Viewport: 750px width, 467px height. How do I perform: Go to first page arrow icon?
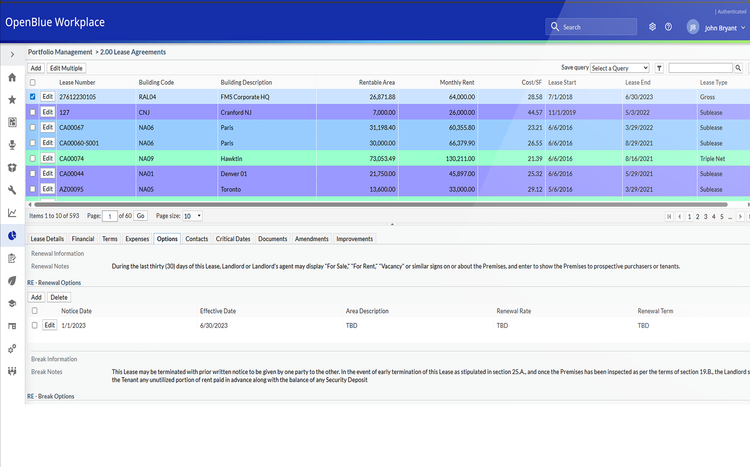669,217
